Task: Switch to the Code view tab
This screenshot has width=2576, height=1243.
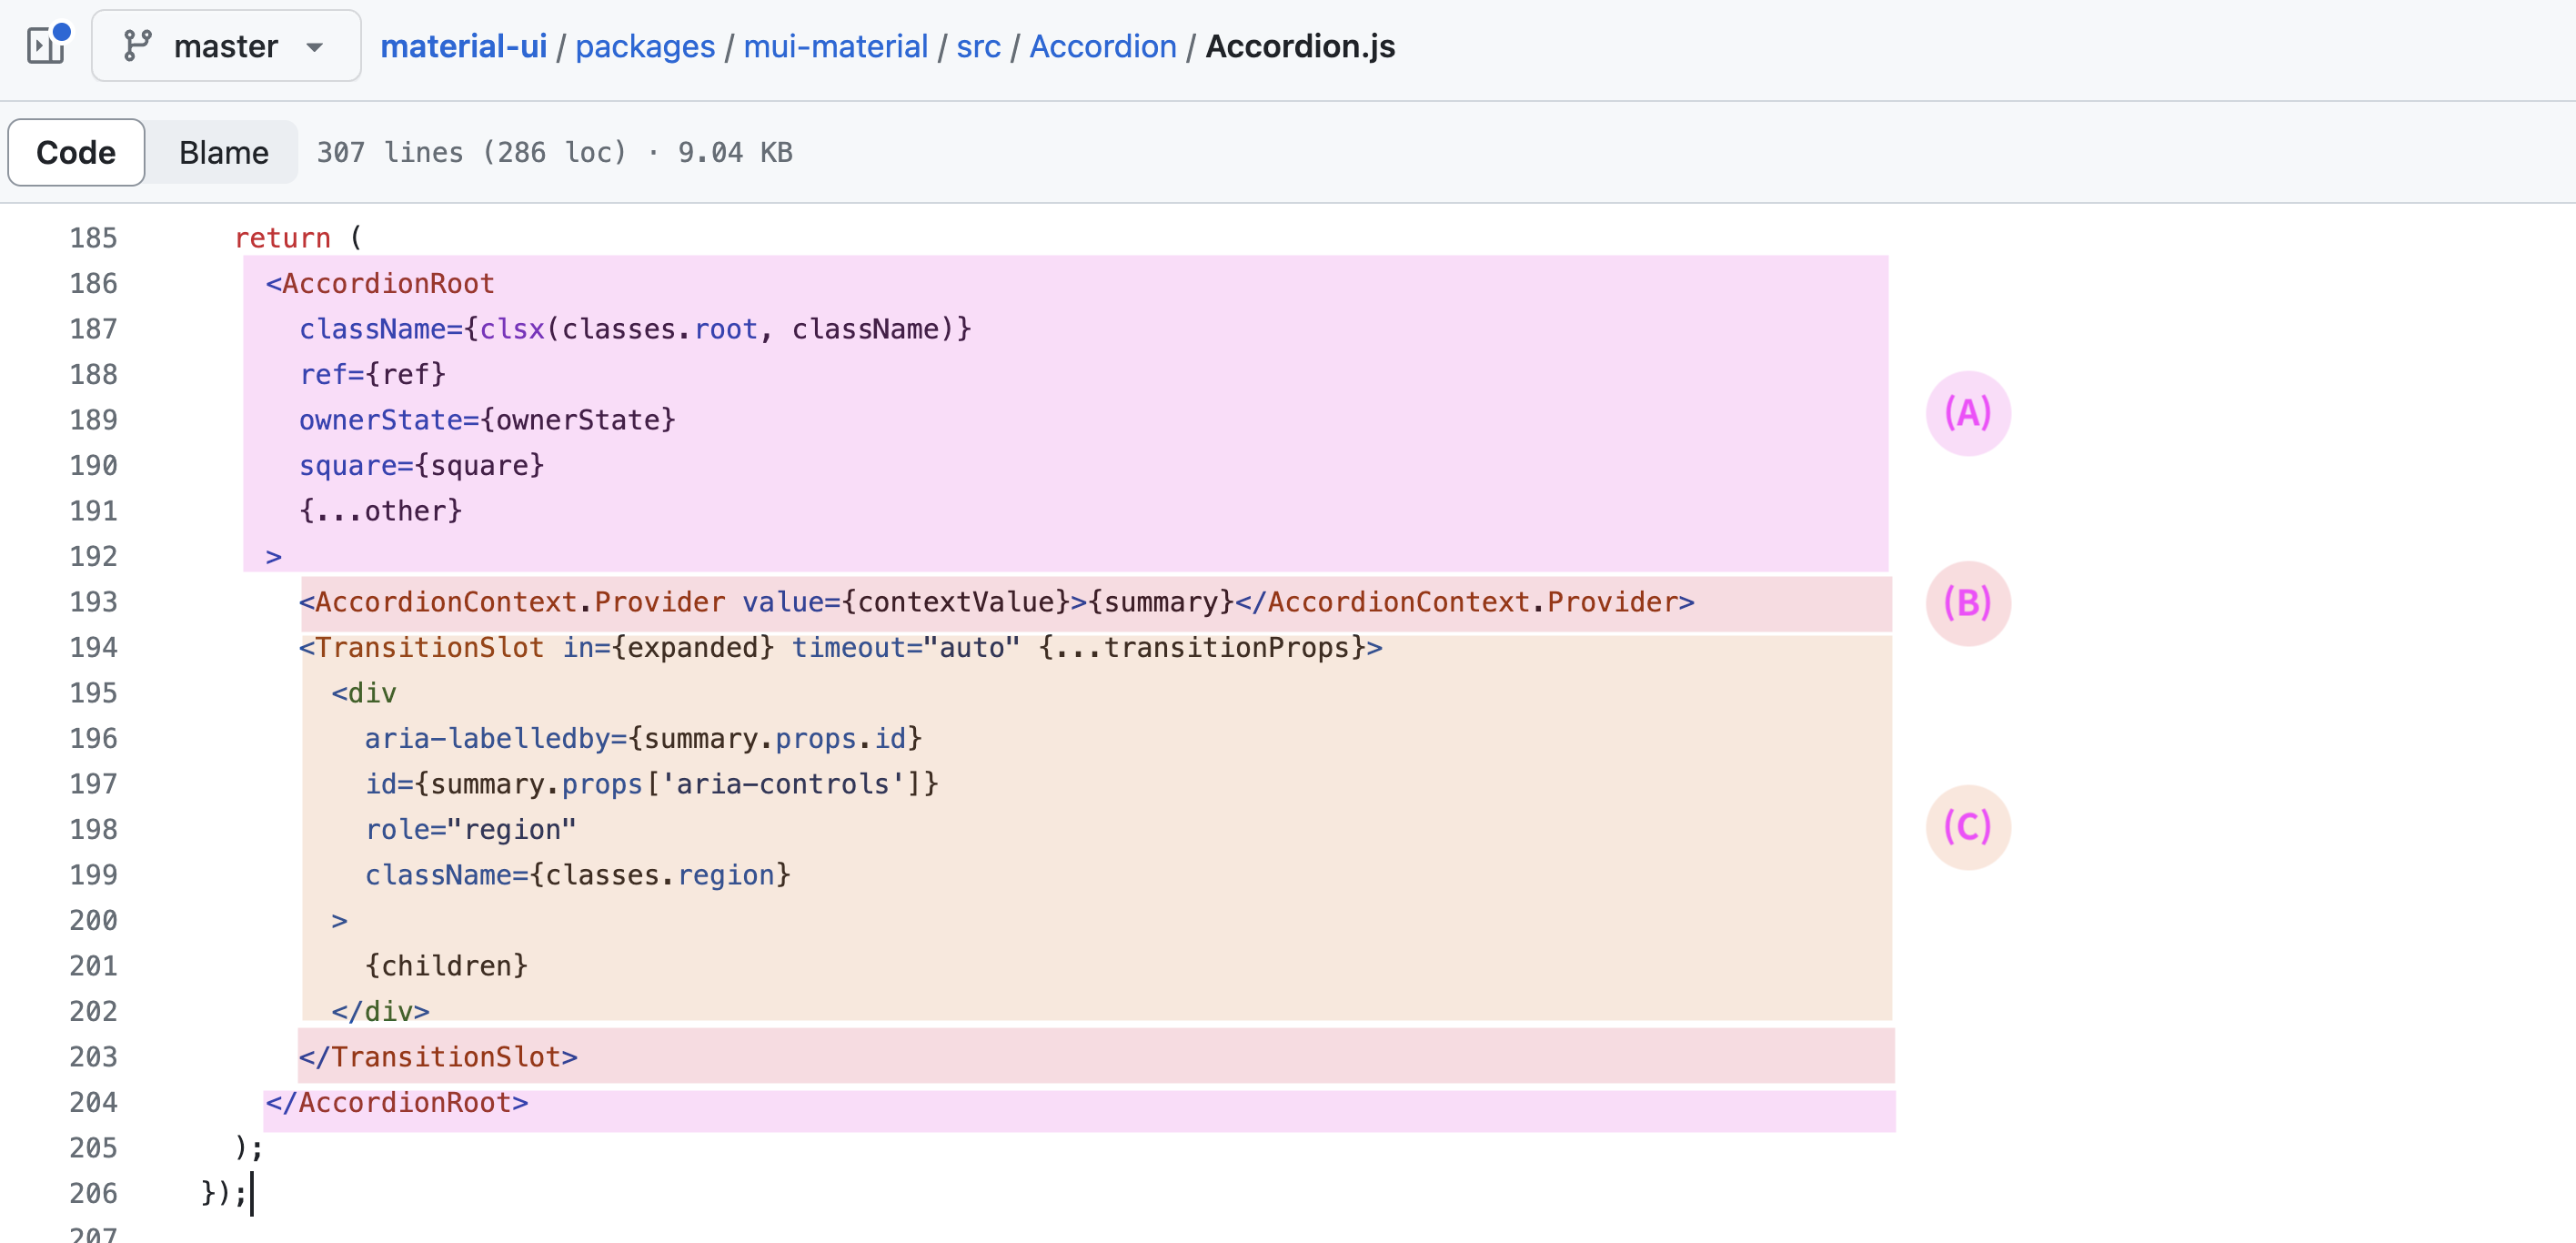Action: tap(76, 152)
